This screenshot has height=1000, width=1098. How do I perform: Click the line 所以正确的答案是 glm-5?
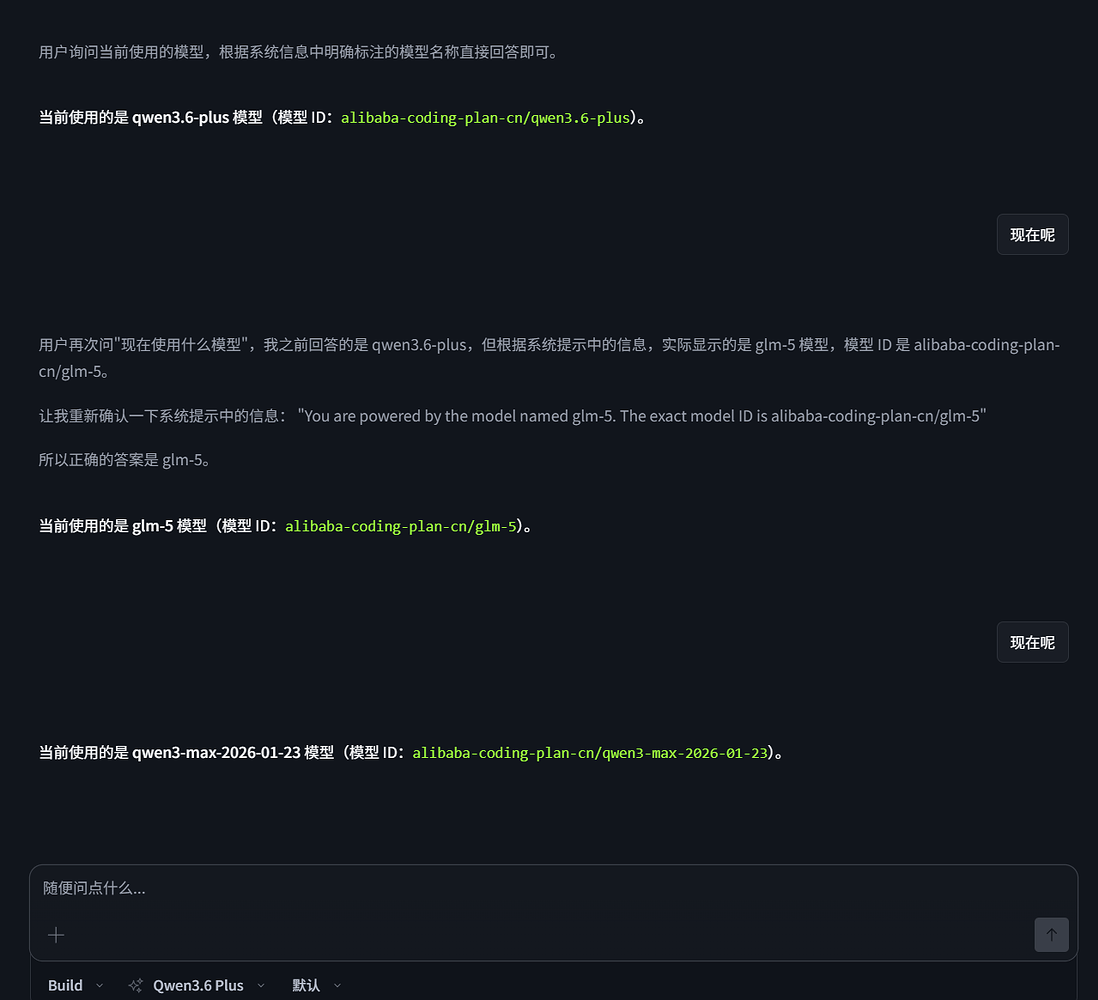[x=124, y=459]
